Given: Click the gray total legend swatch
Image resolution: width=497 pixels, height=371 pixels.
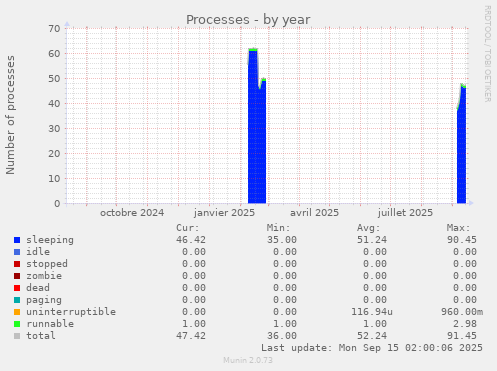Looking at the screenshot, I should point(17,336).
